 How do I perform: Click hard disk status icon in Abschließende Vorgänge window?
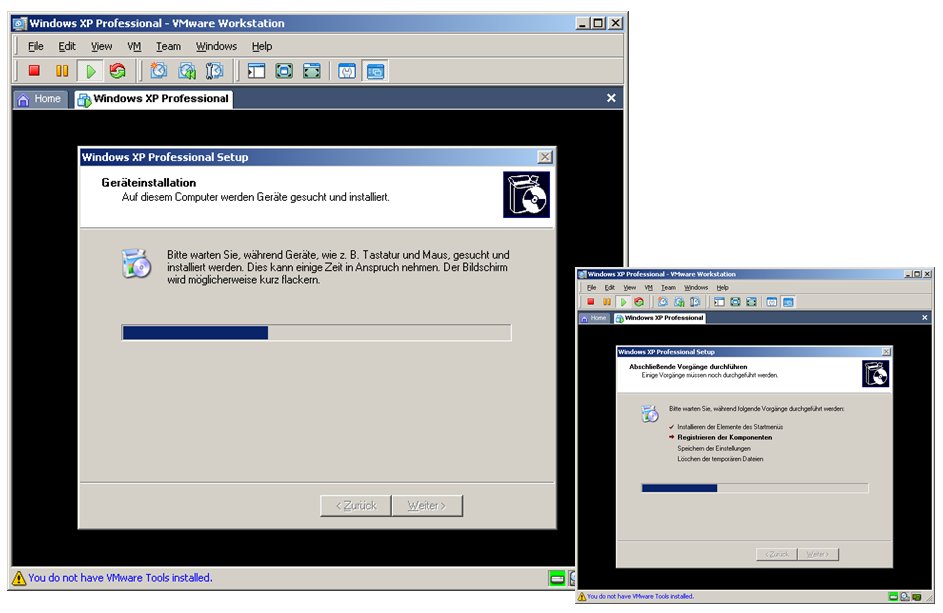pyautogui.click(x=894, y=597)
